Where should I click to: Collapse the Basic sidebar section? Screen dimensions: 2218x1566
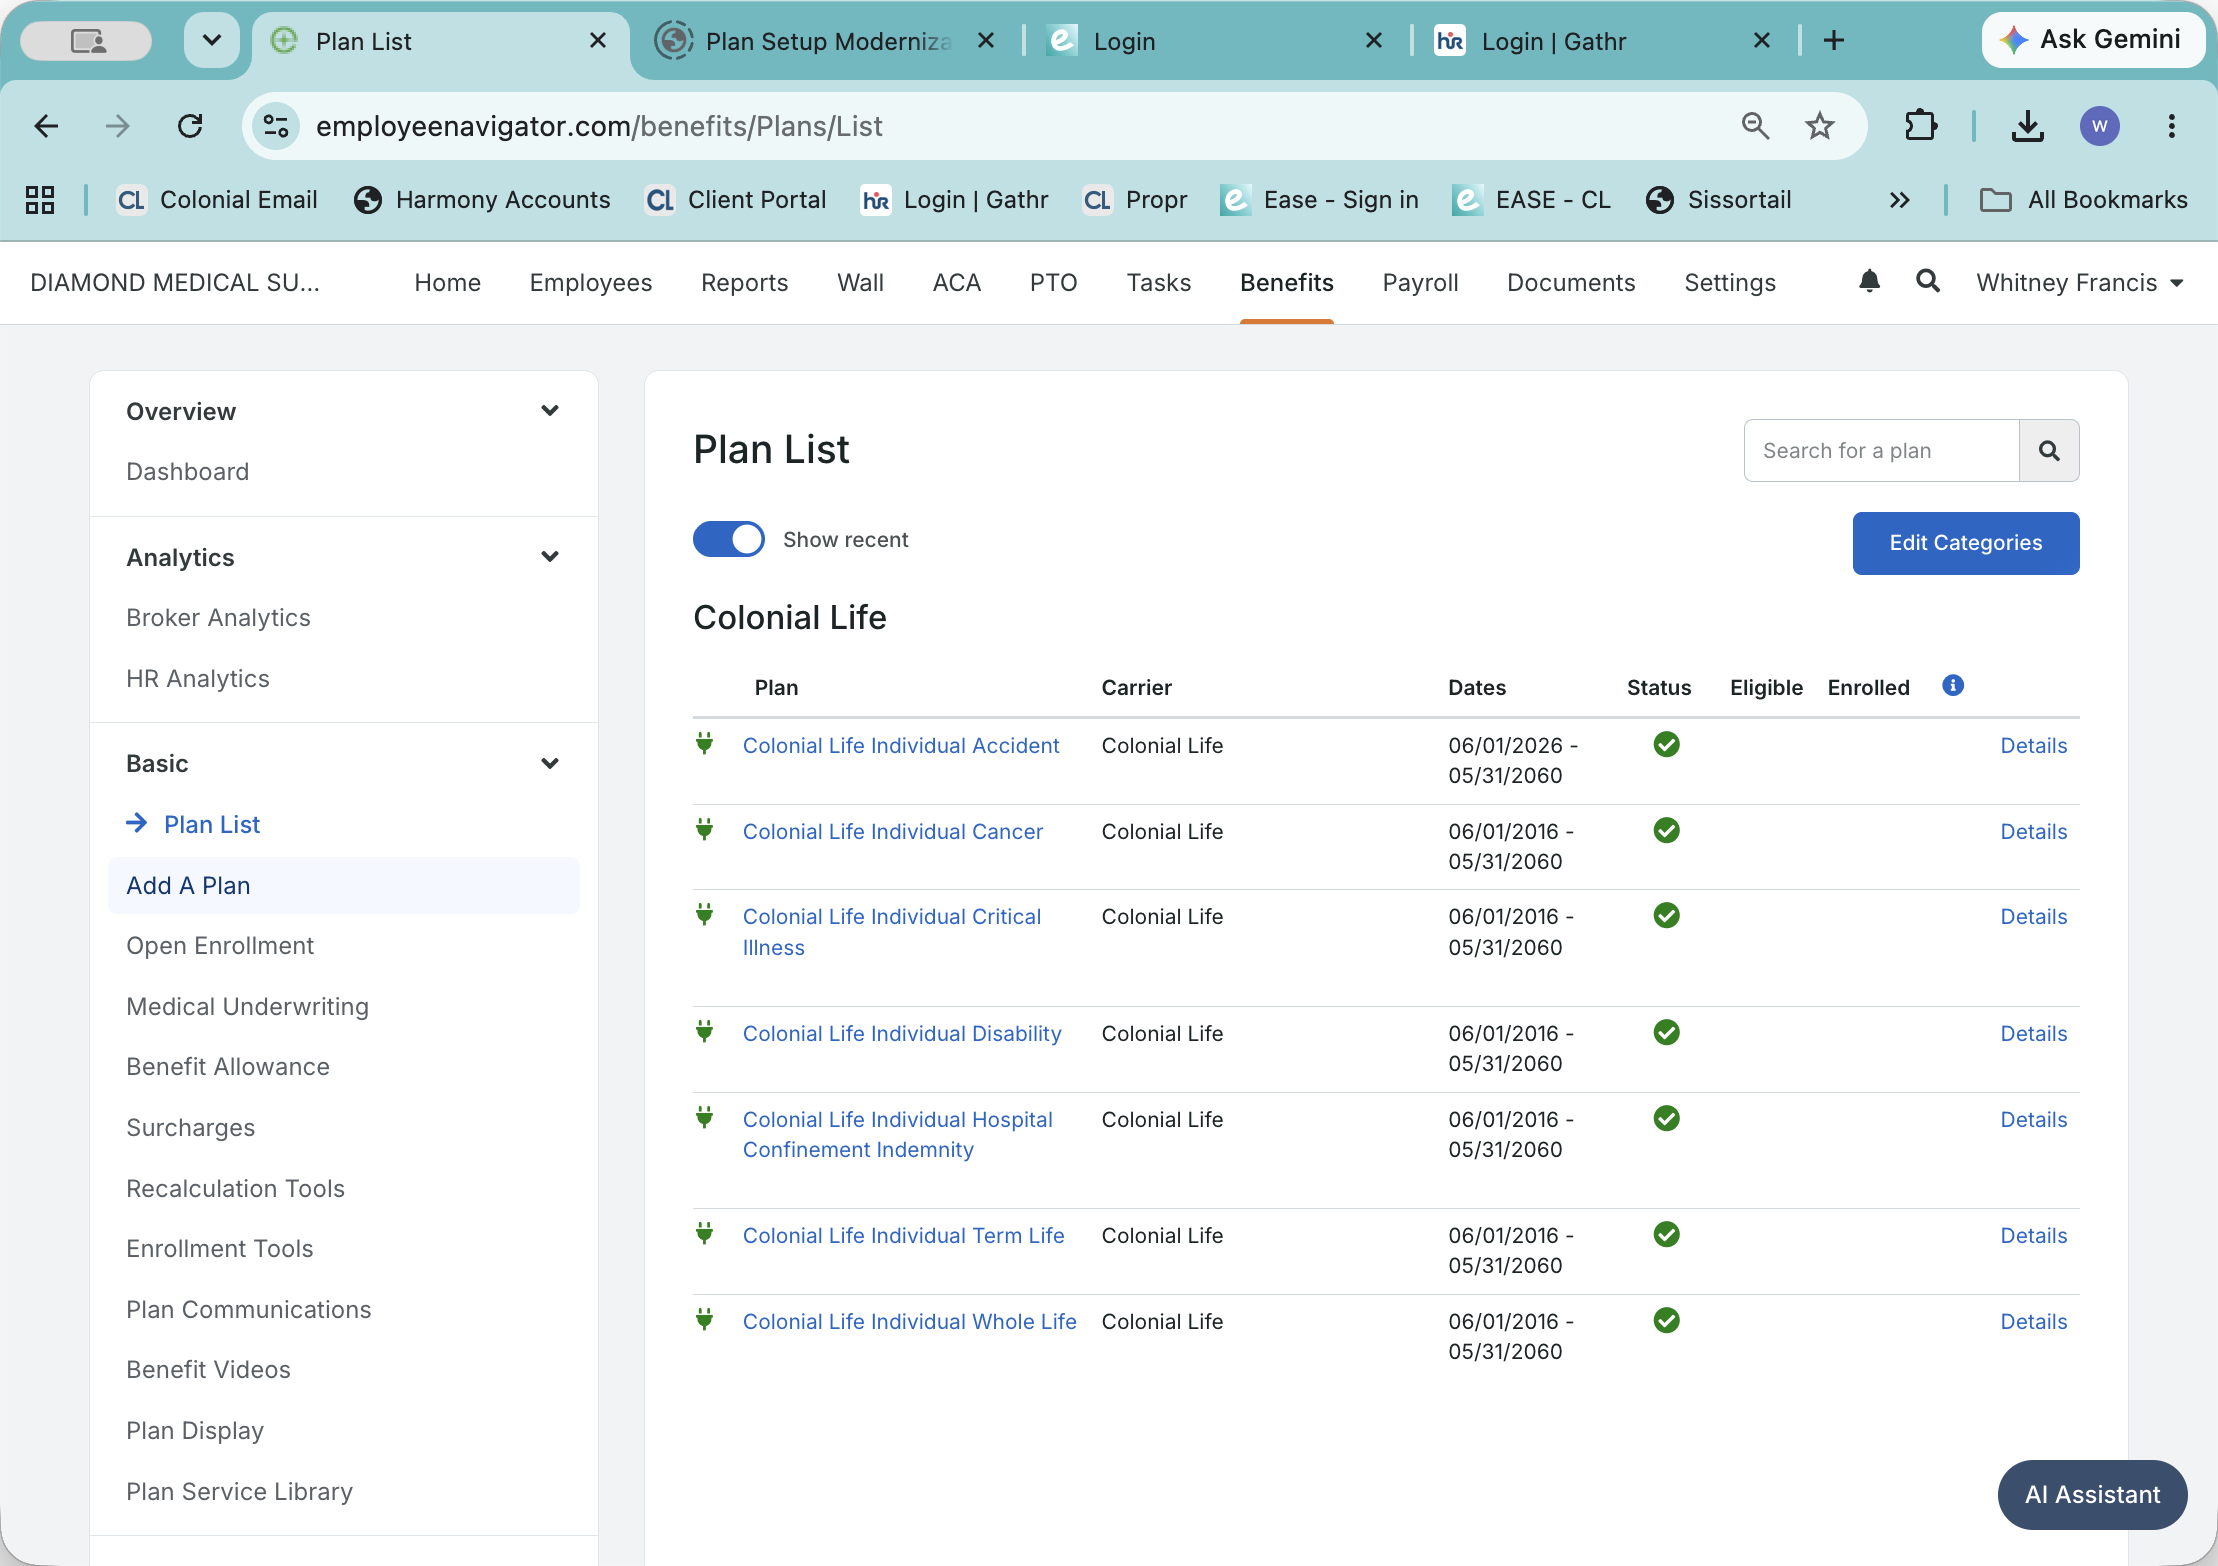tap(549, 763)
